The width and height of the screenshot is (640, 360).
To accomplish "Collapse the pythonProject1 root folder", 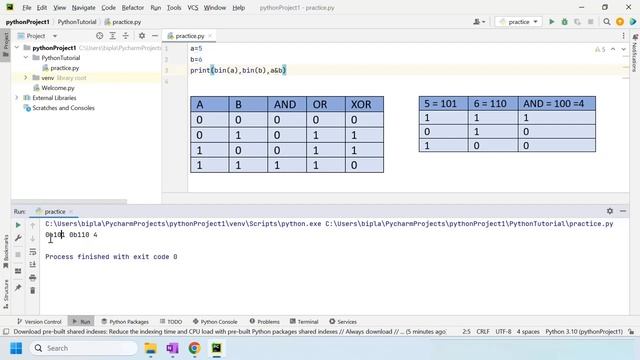I will pyautogui.click(x=17, y=48).
